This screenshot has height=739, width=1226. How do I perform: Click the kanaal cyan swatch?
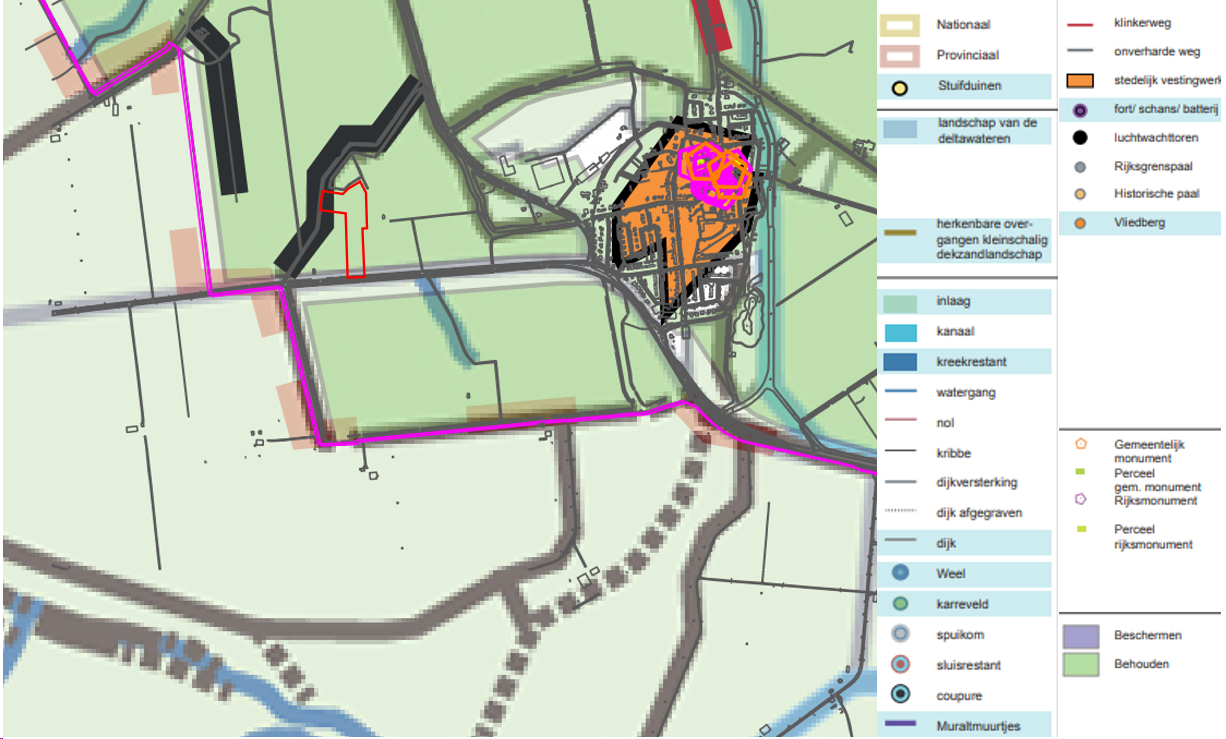coord(900,331)
